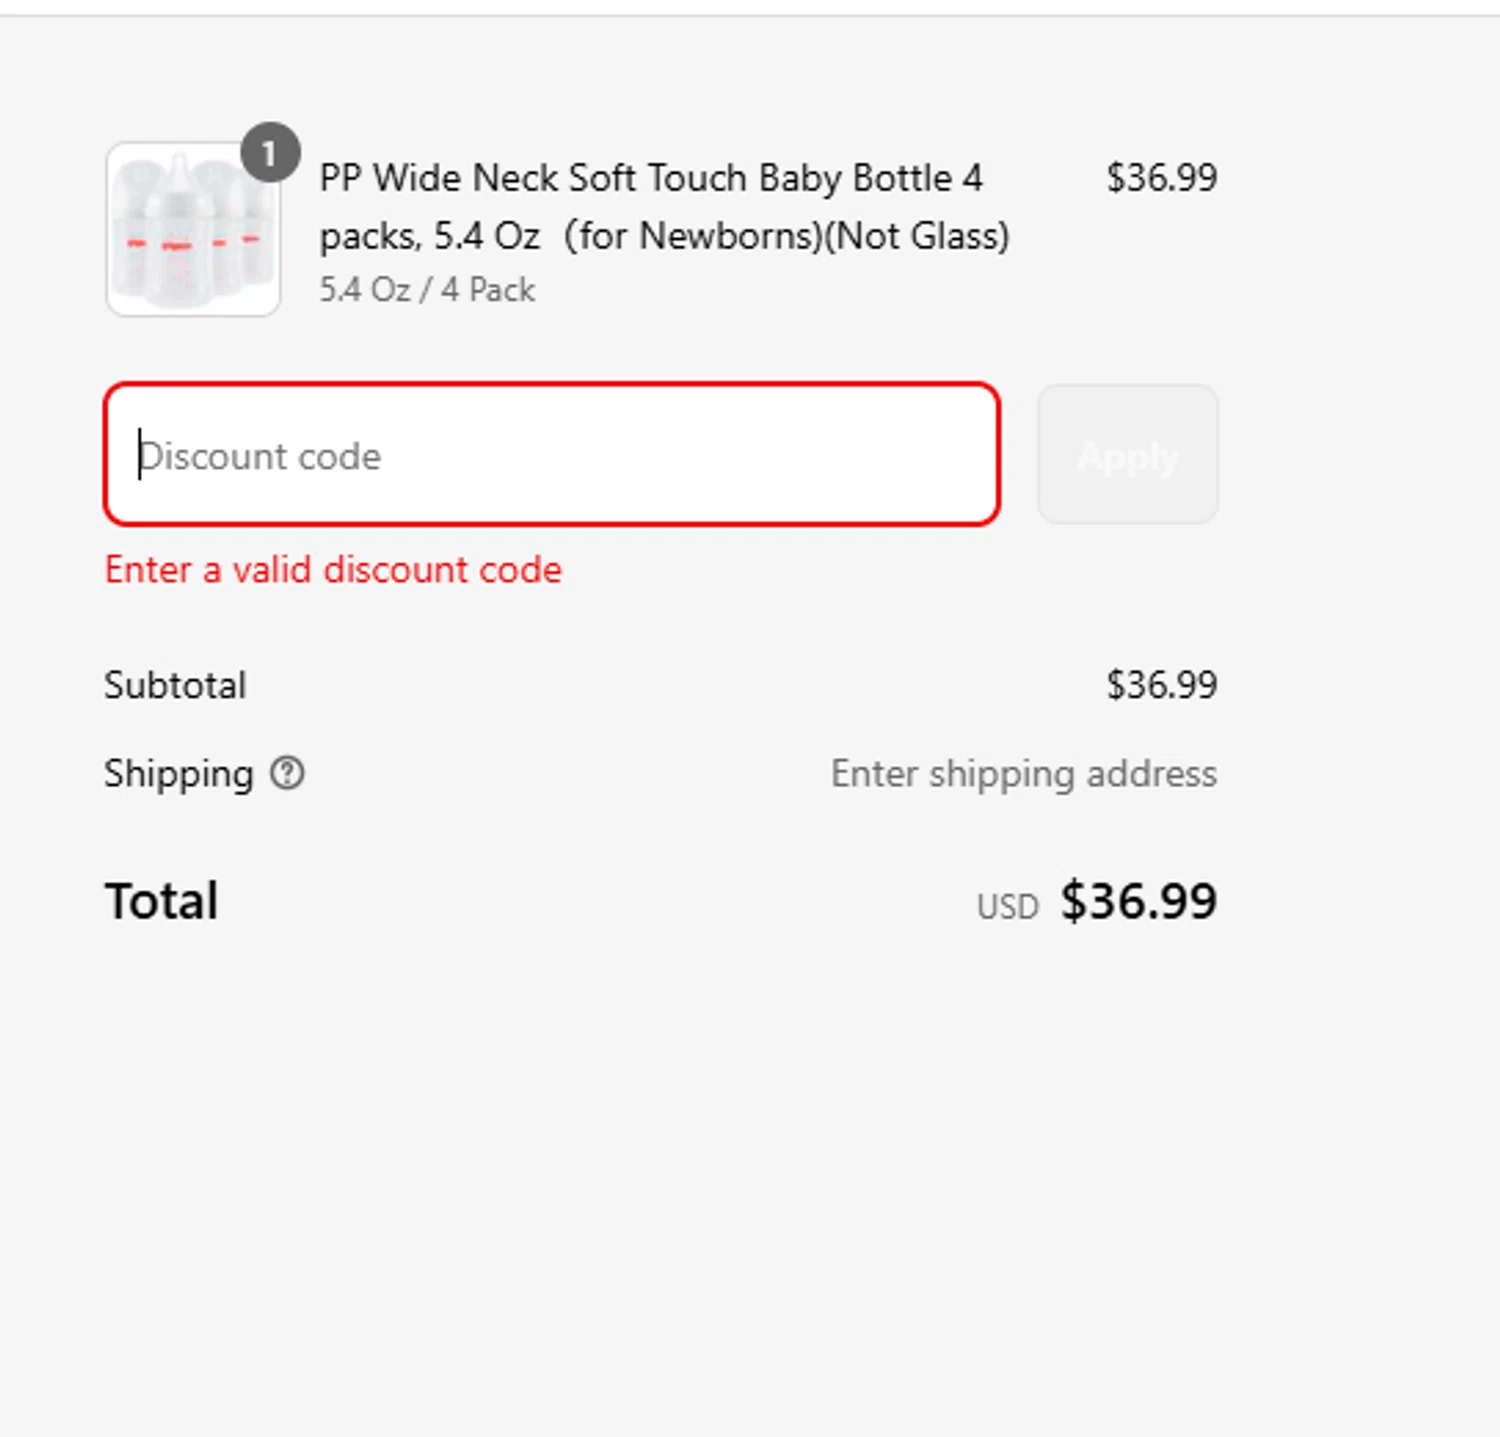Click the quantity badge showing 1
This screenshot has width=1500, height=1437.
269,153
